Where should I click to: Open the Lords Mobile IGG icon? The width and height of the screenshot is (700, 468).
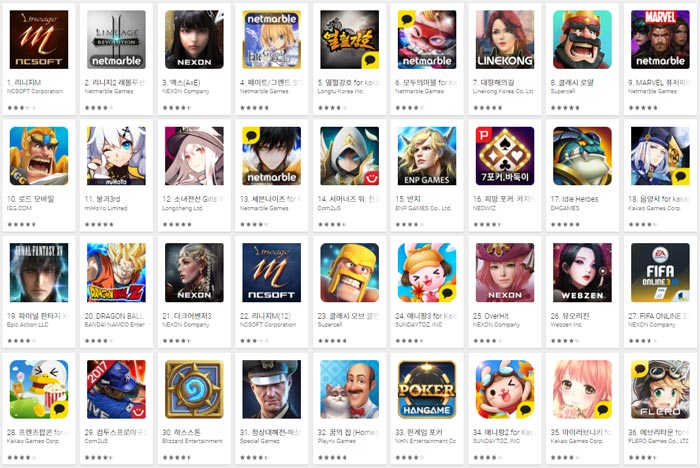click(39, 156)
